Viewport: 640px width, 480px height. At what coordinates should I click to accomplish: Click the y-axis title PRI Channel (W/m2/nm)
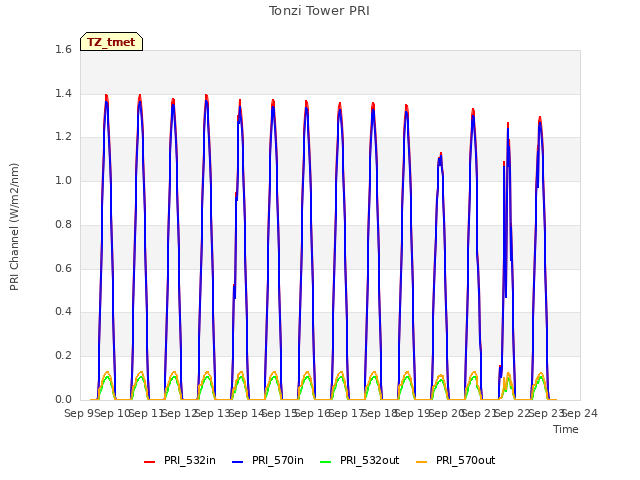(14, 227)
